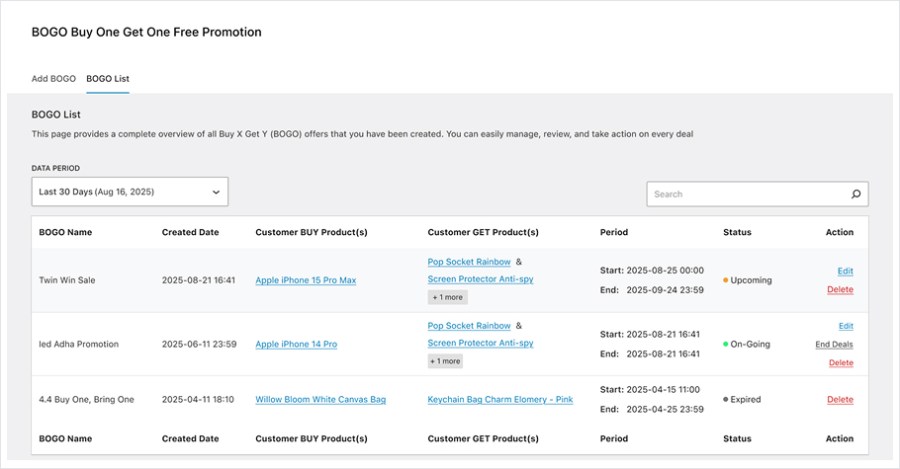This screenshot has width=900, height=469.
Task: Open the Data Period dropdown
Action: point(129,191)
